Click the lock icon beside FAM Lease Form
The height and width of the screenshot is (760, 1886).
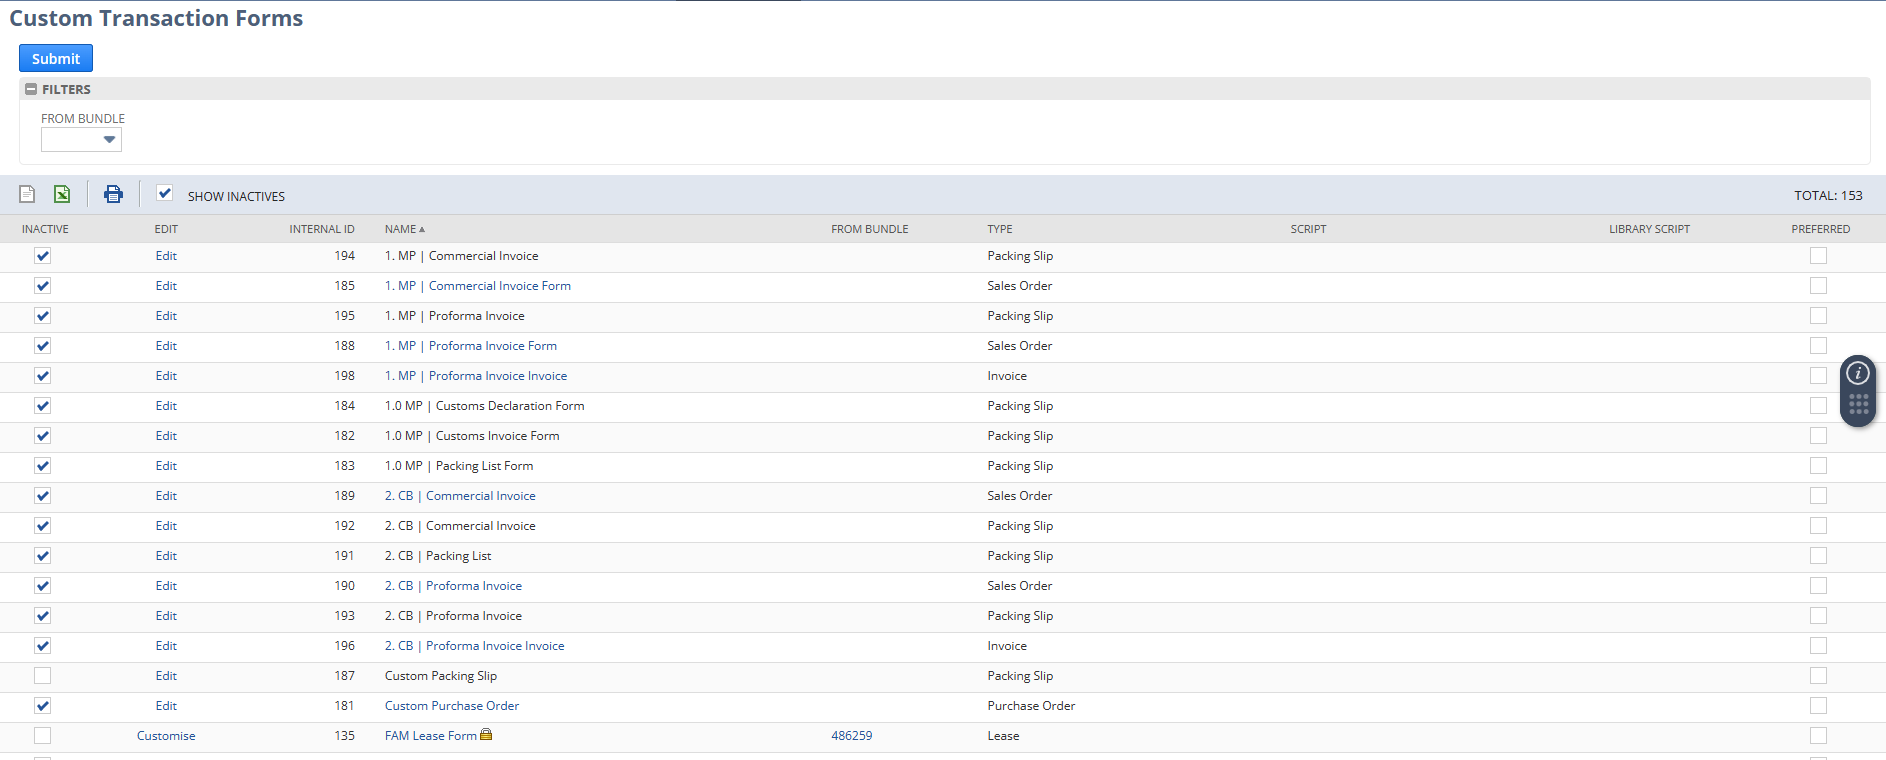[486, 735]
